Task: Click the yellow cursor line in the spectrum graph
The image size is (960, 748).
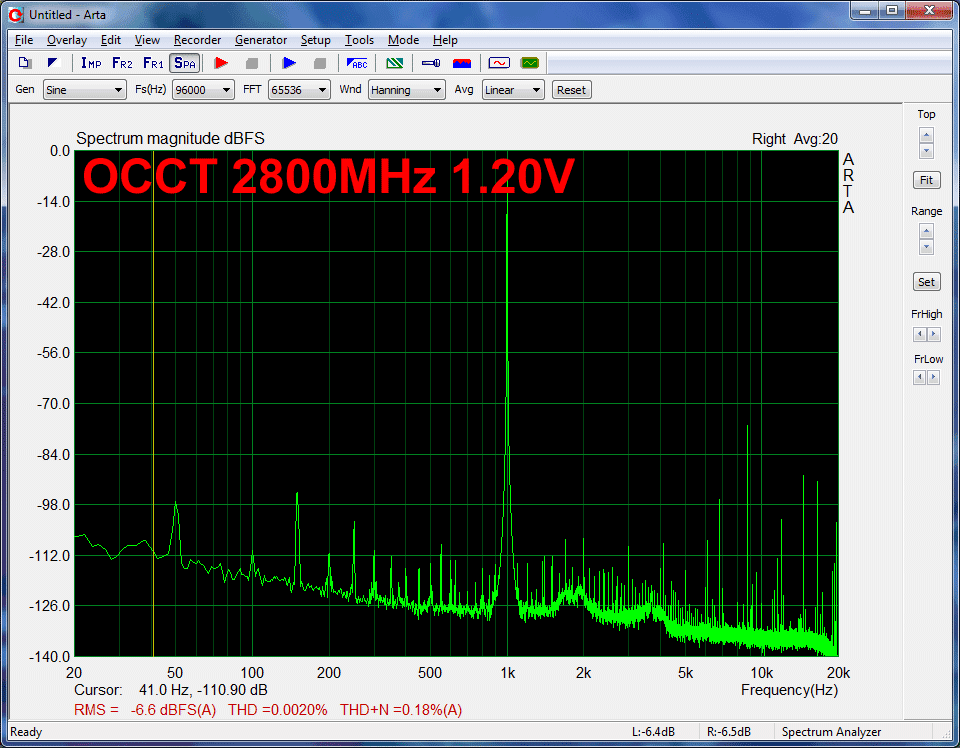Action: click(153, 404)
